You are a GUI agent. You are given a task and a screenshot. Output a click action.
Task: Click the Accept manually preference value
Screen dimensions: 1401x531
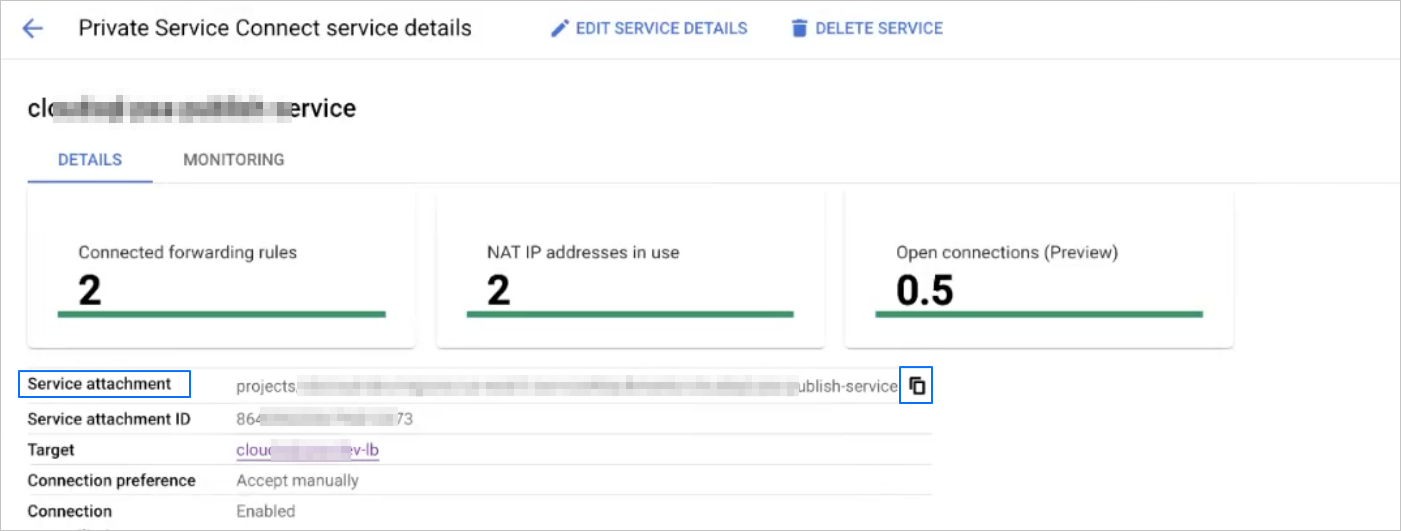click(297, 480)
